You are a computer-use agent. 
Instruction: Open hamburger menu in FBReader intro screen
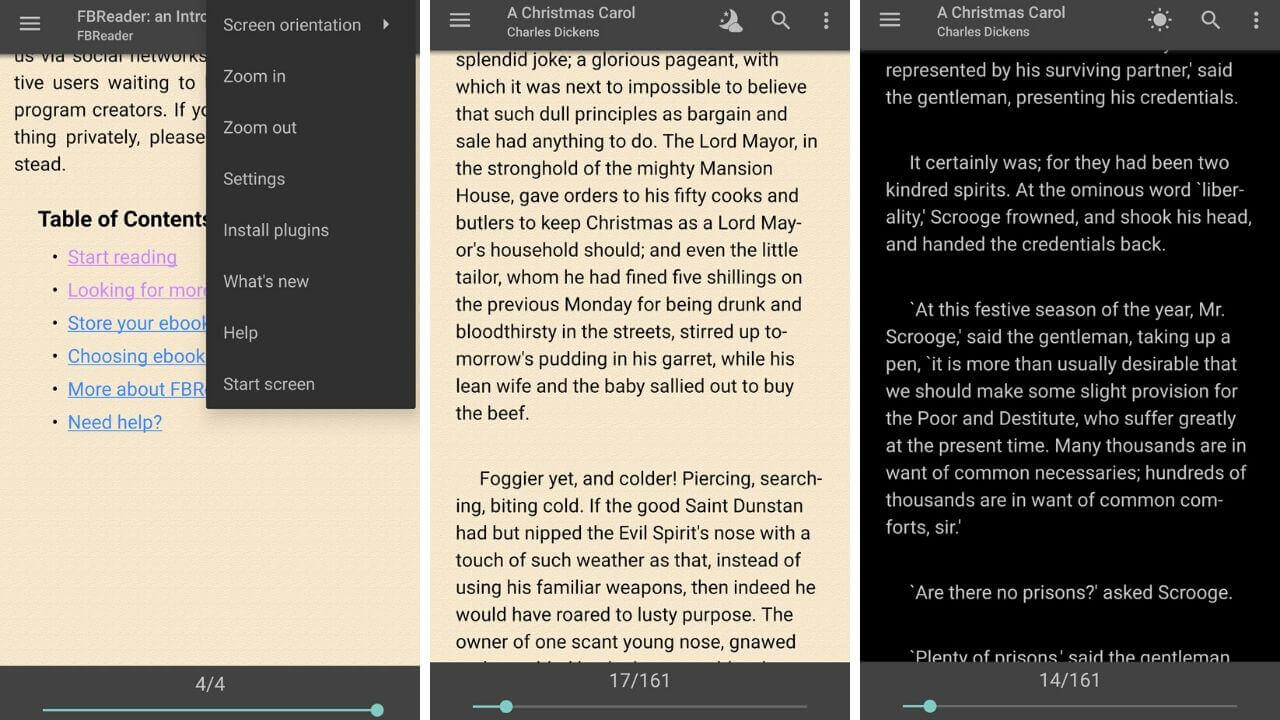(x=30, y=23)
